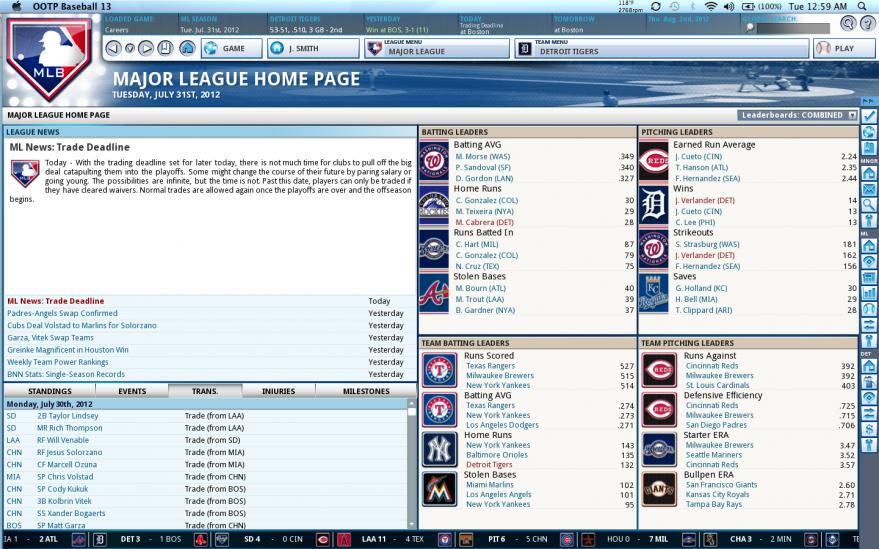Open the J. SMITH manager menu

(313, 48)
